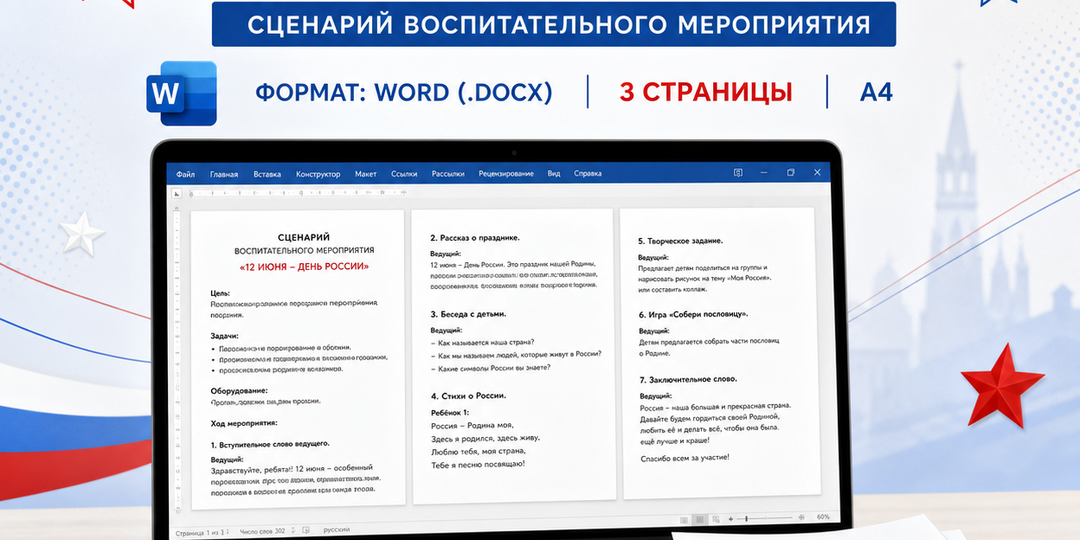1080x540 pixels.
Task: Switch to Read Mode view icon
Action: (x=684, y=519)
